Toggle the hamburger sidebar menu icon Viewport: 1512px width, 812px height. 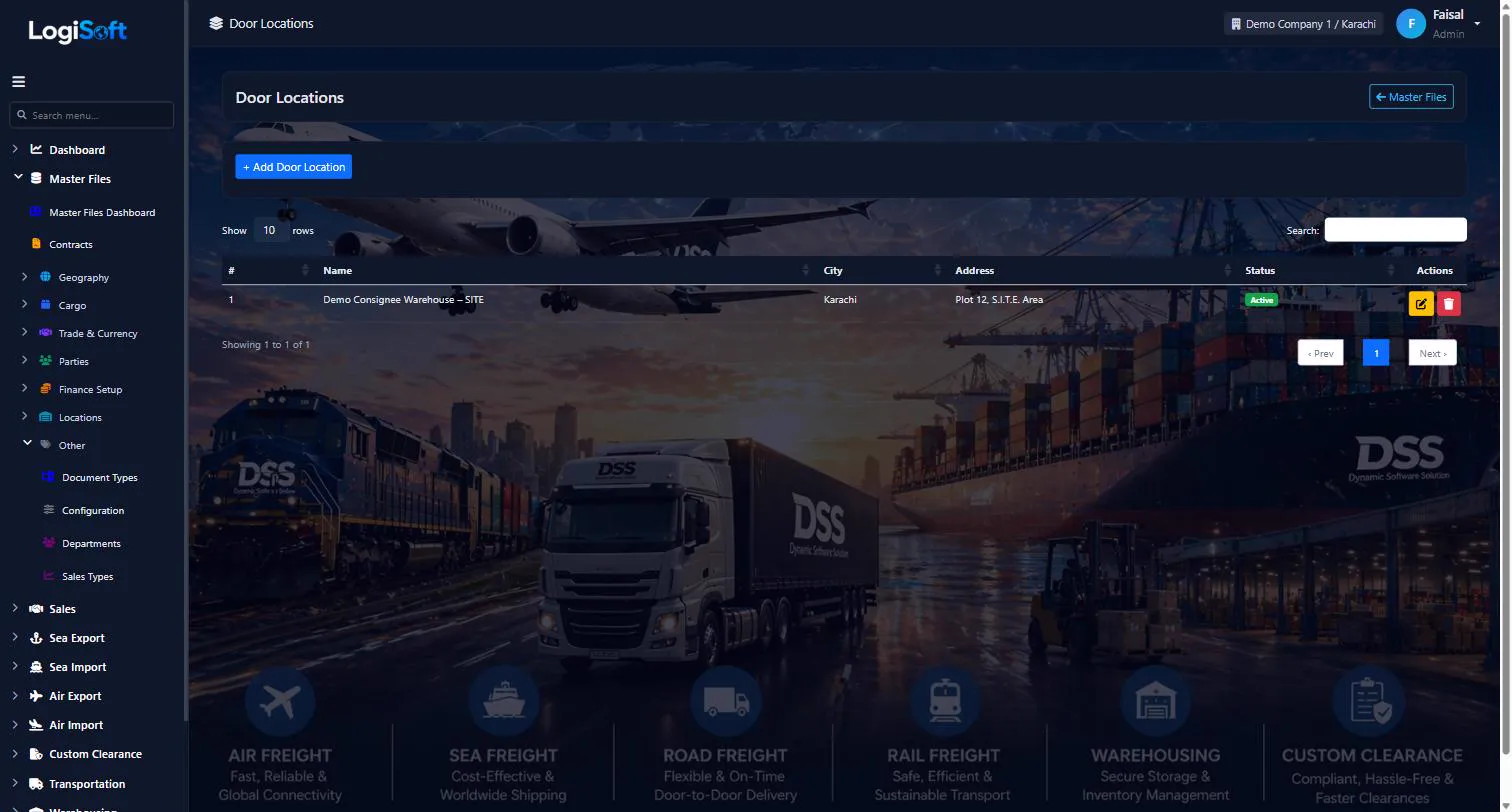(x=18, y=82)
